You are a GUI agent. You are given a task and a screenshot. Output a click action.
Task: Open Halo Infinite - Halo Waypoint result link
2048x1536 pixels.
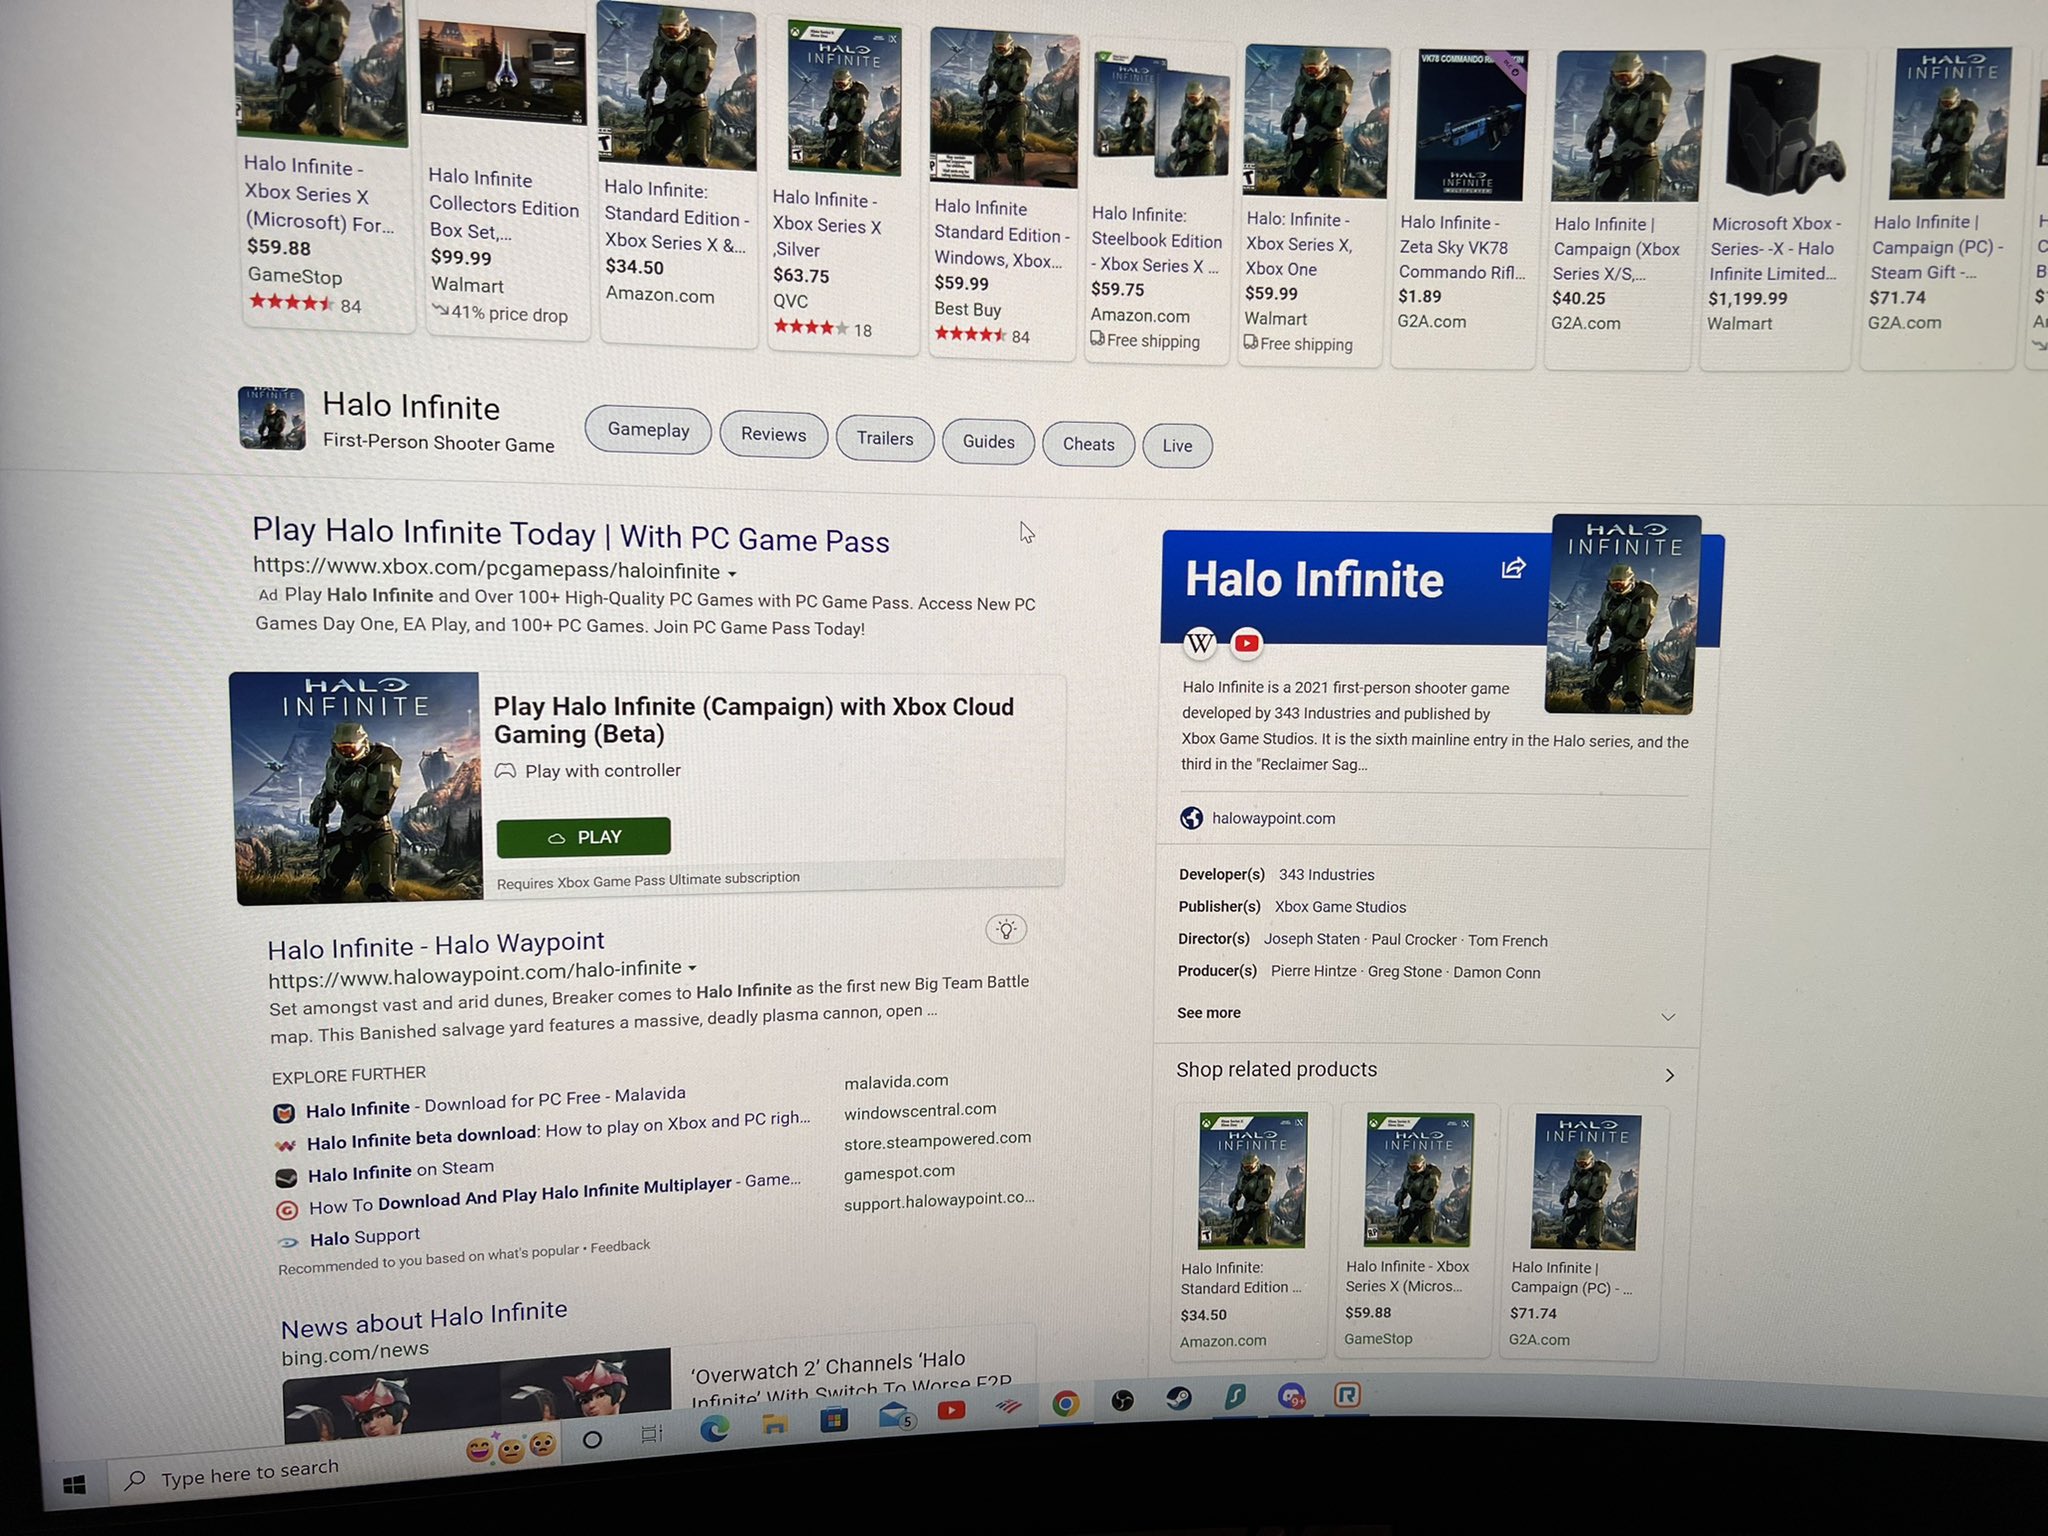pyautogui.click(x=436, y=945)
